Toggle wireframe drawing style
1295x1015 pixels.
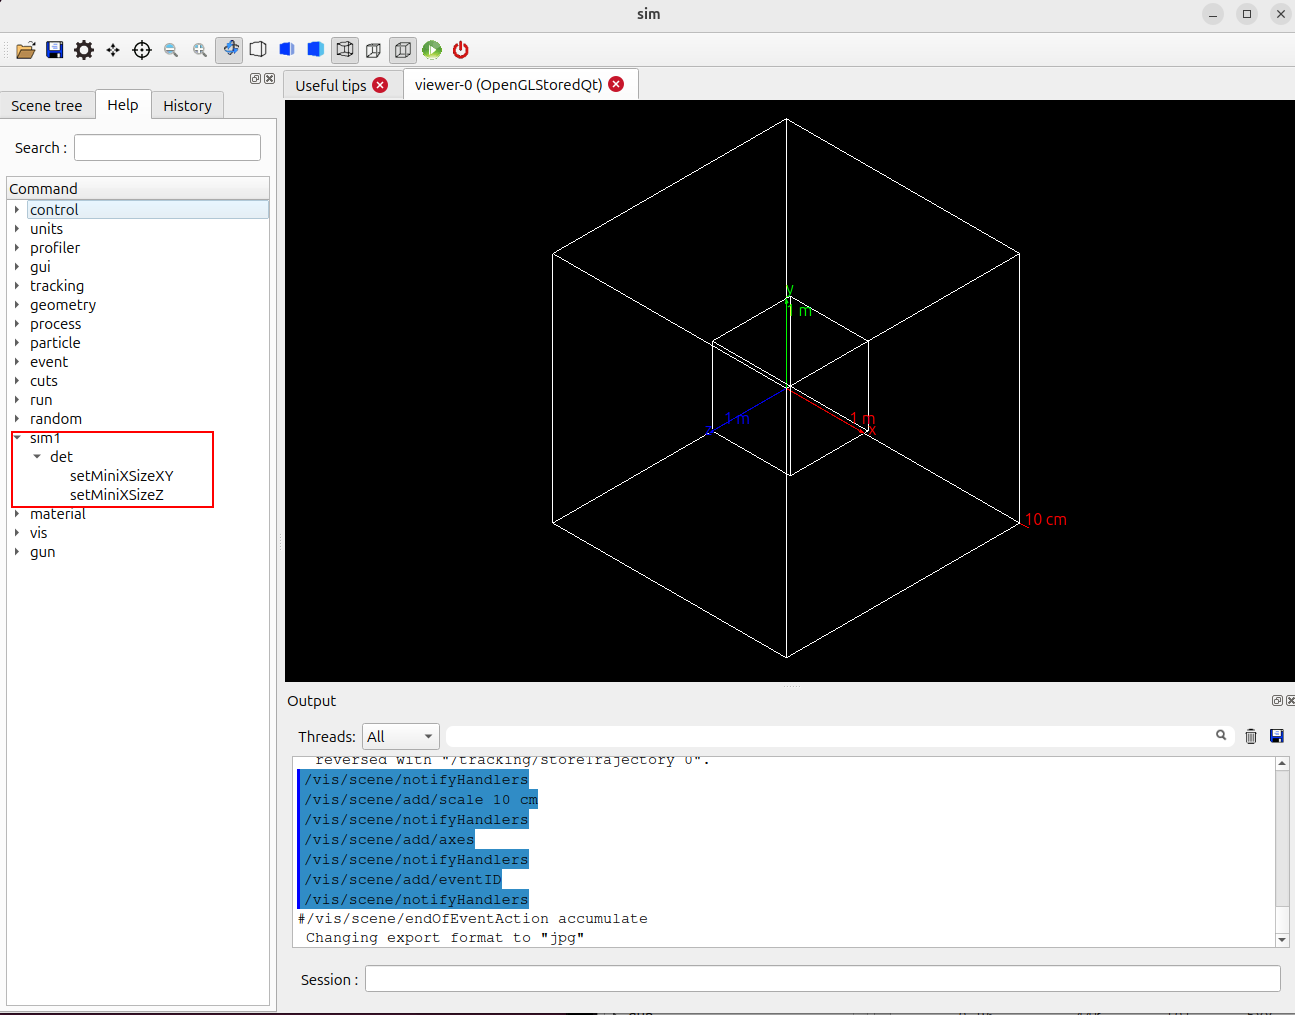pyautogui.click(x=345, y=49)
